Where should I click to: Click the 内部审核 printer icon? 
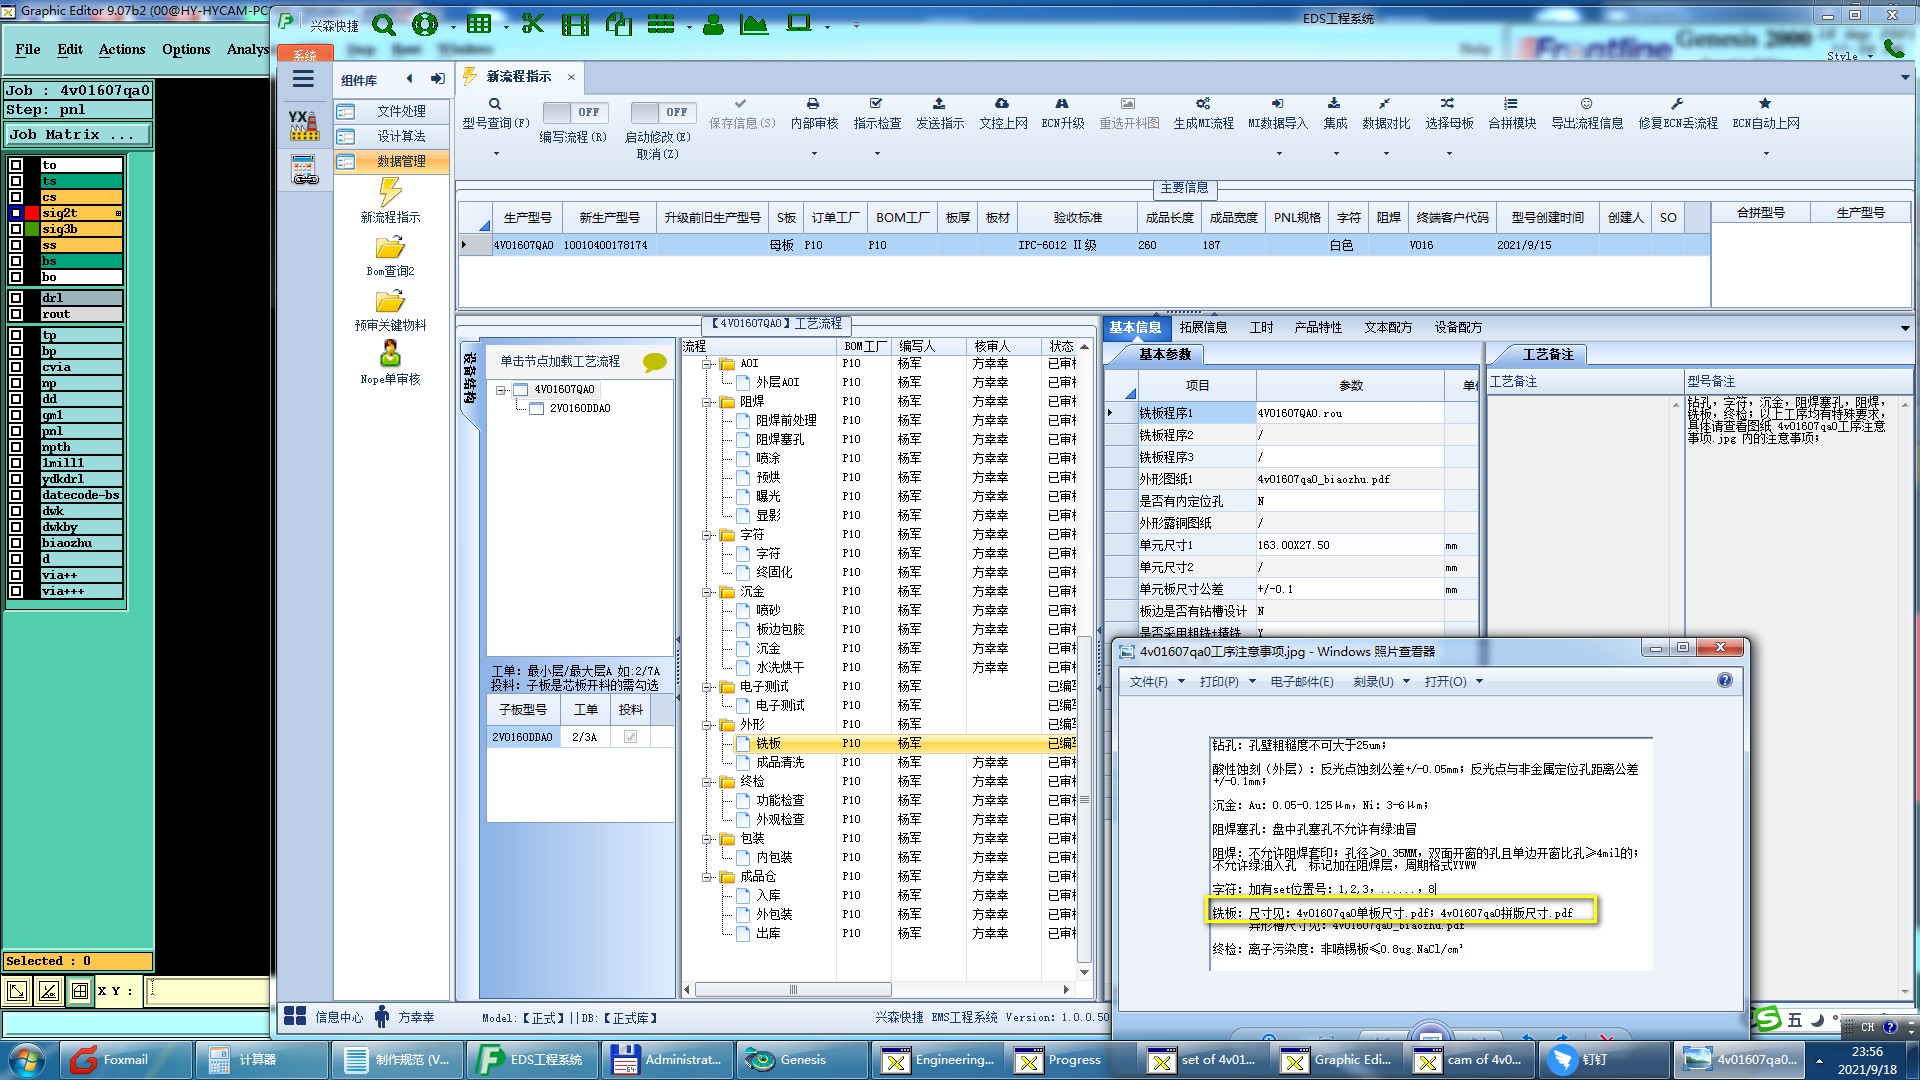pos(813,104)
